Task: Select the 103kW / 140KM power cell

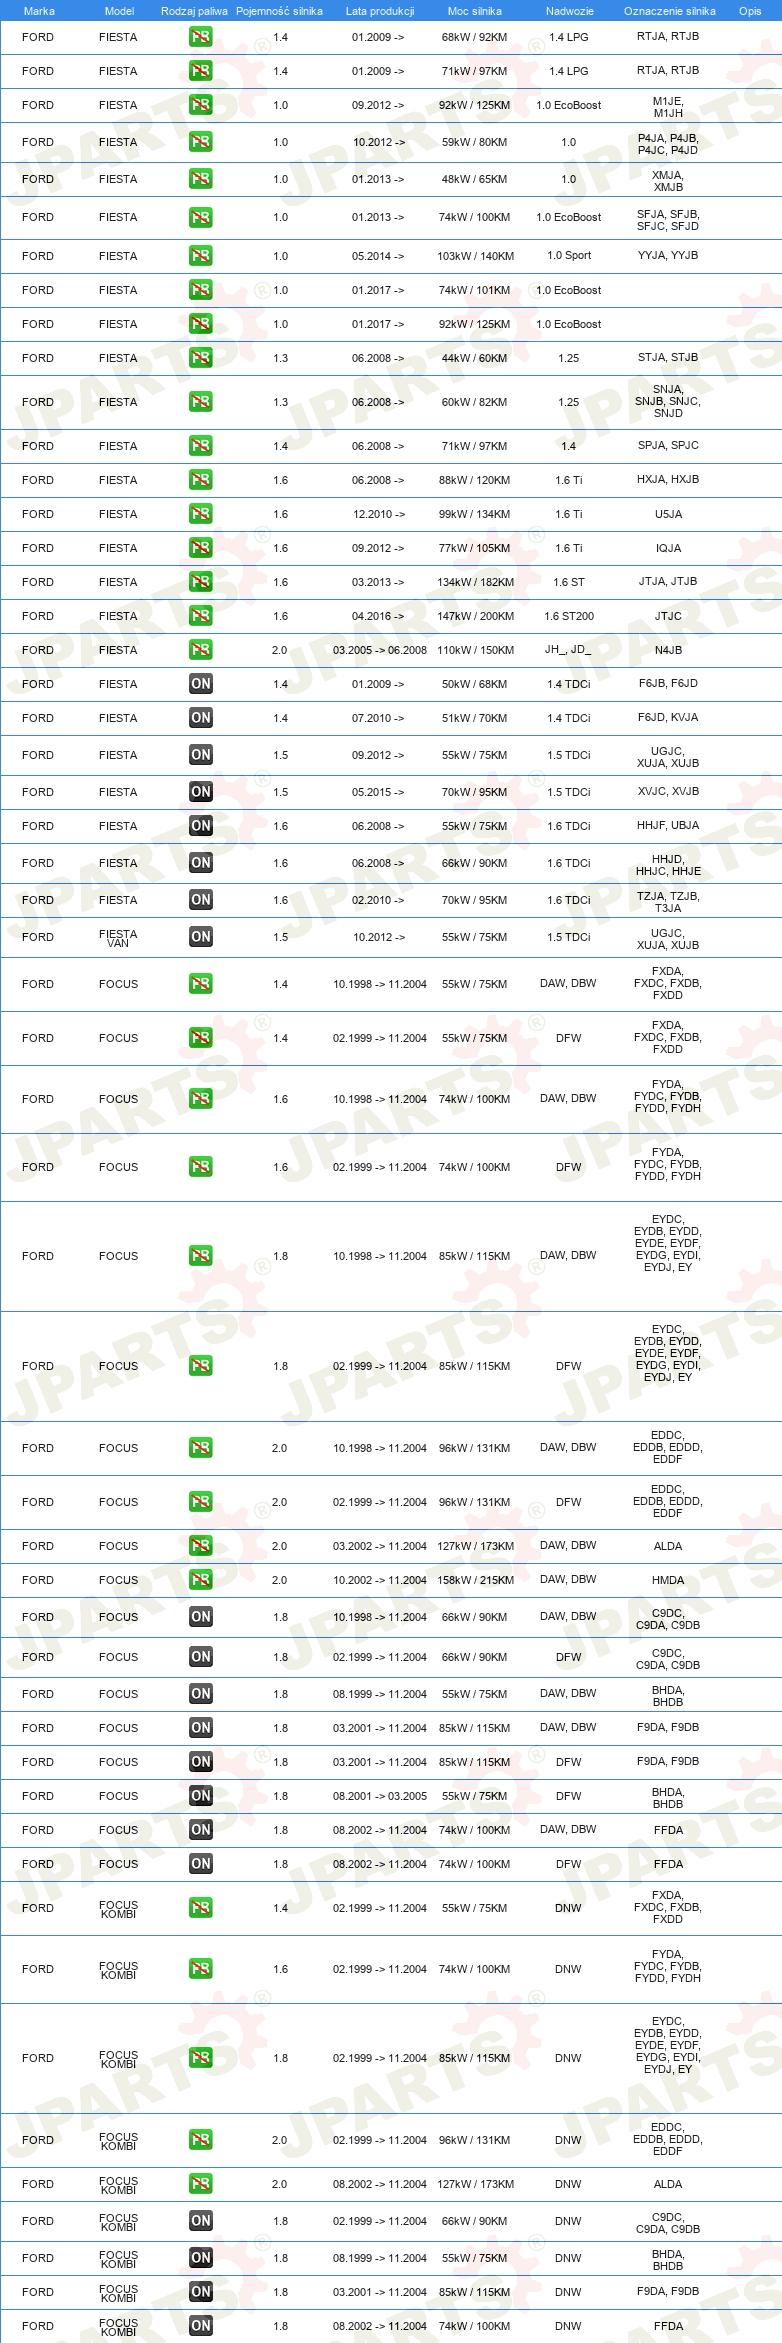Action: click(475, 256)
